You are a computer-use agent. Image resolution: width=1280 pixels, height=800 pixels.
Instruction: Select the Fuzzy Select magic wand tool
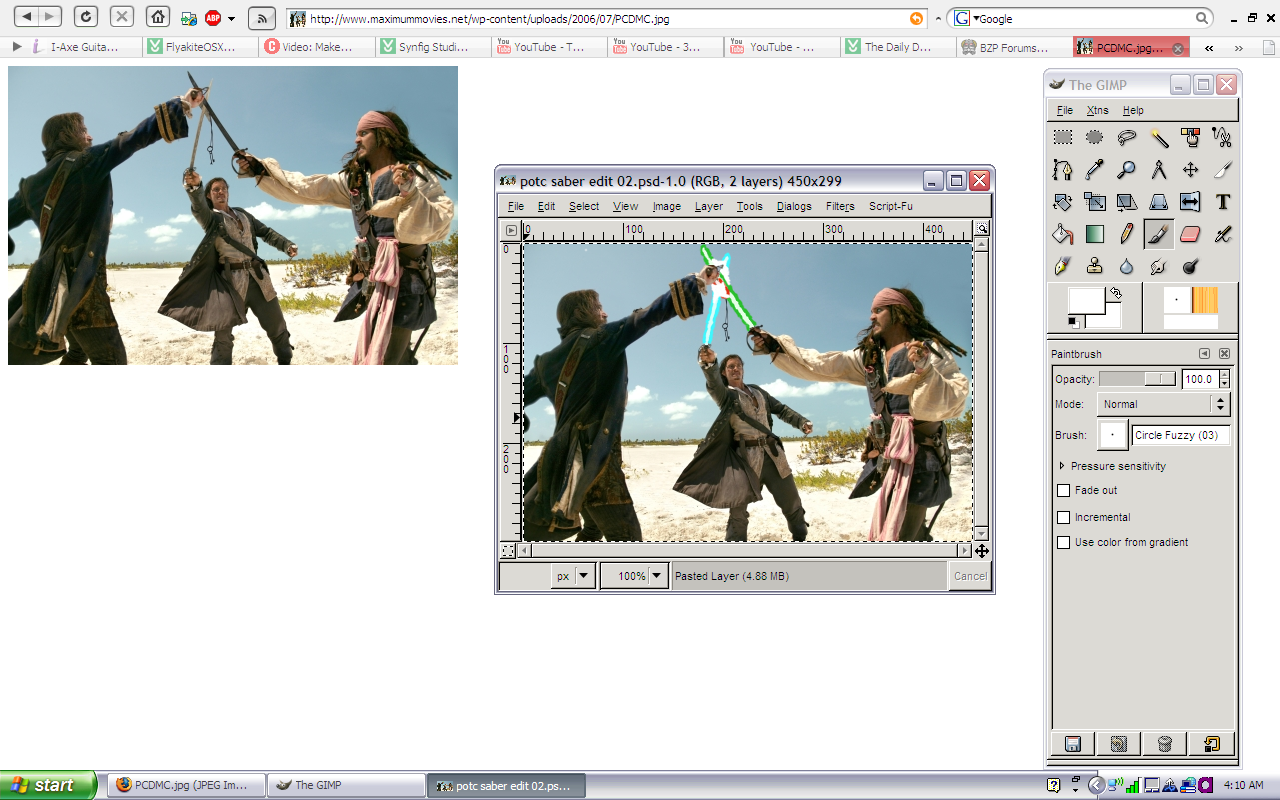tap(1158, 138)
